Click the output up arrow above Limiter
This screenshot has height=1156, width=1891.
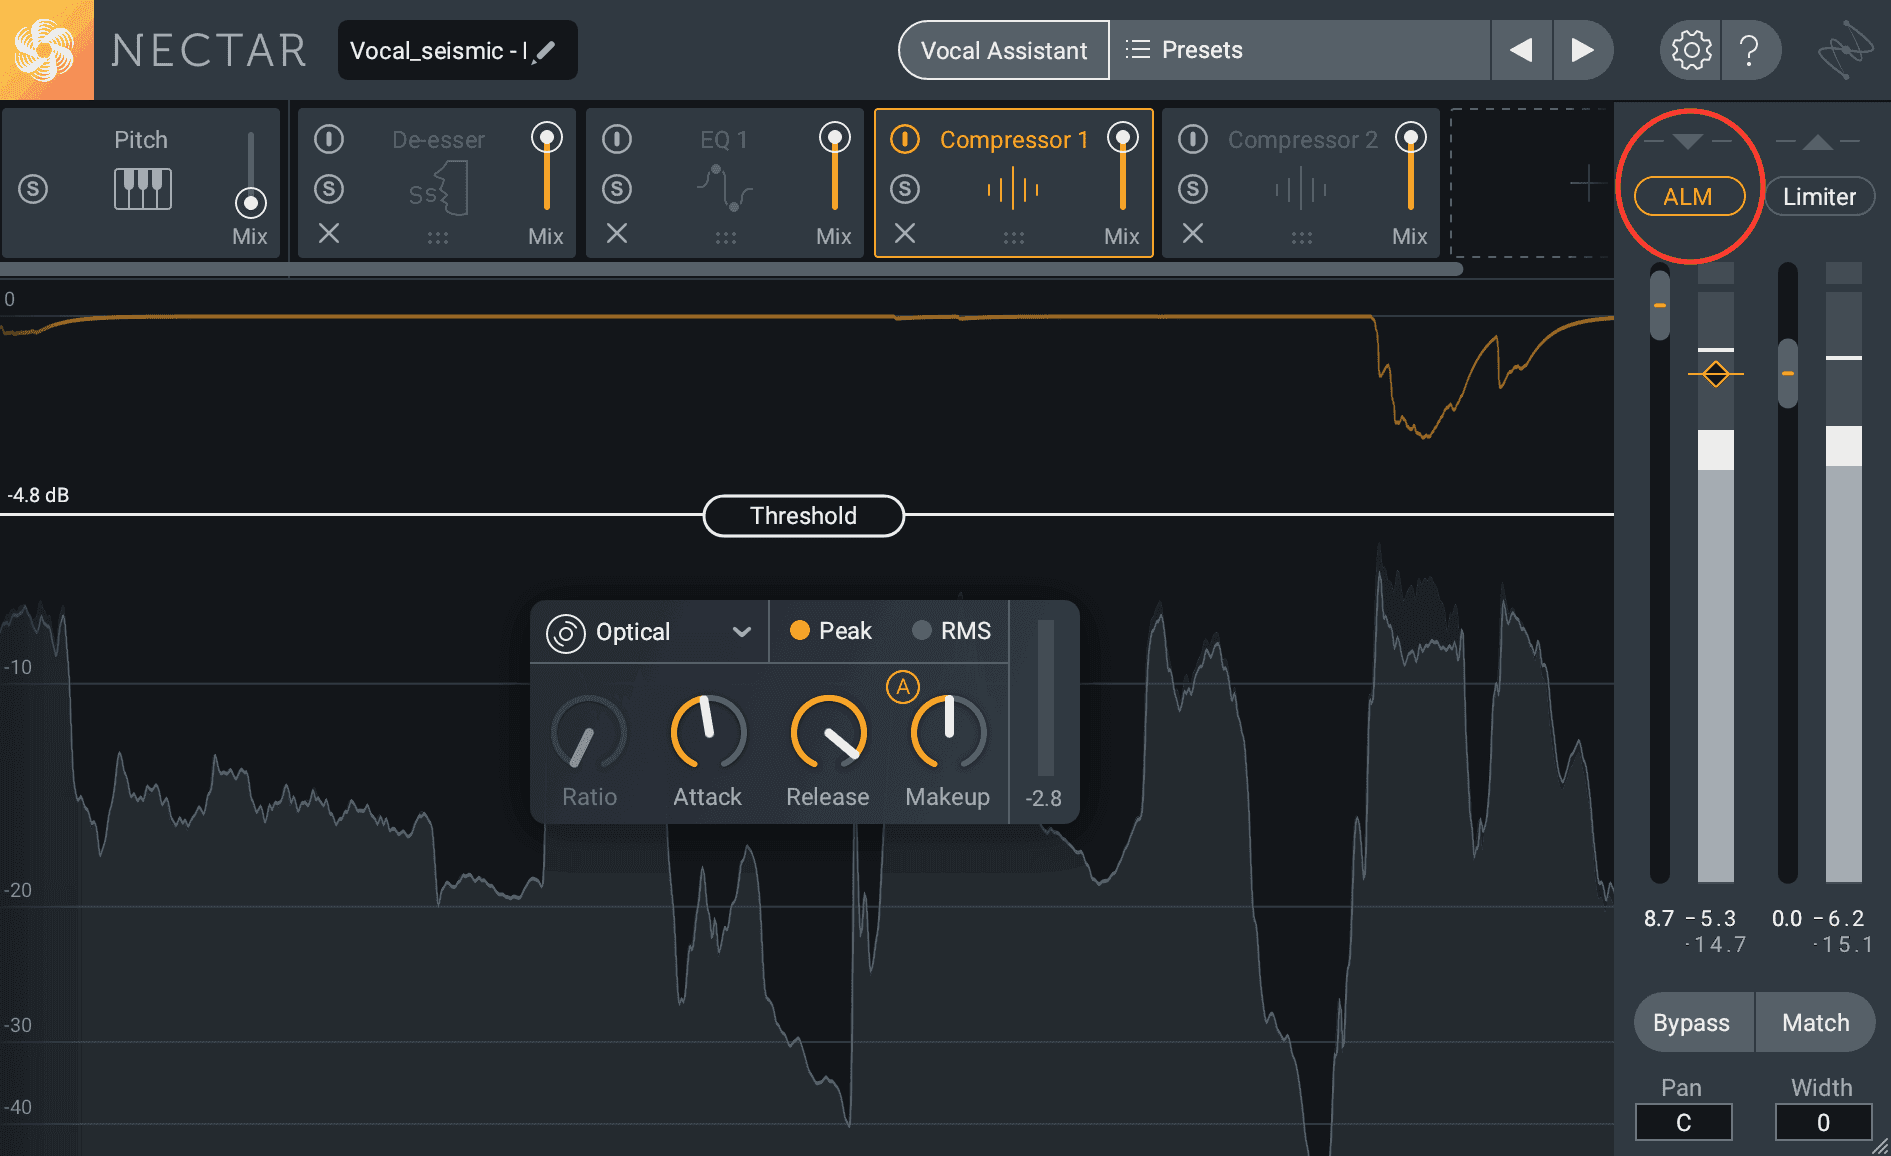[1818, 141]
